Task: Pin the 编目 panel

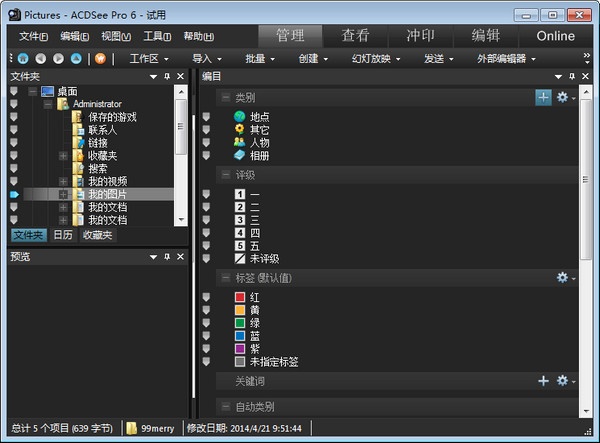Action: pyautogui.click(x=572, y=77)
